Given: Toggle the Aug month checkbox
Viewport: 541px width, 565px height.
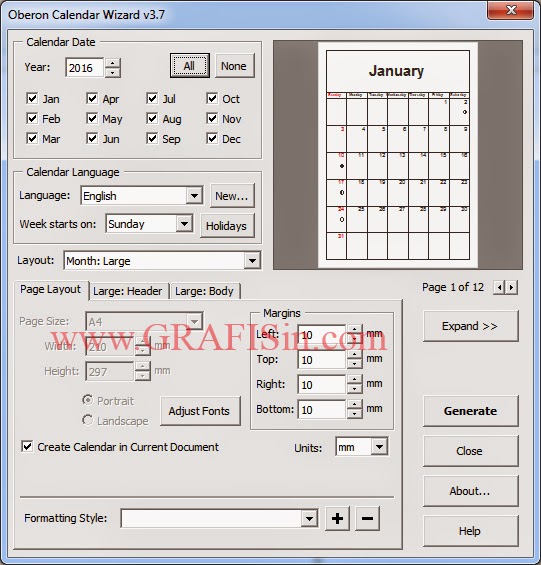Looking at the screenshot, I should tap(152, 118).
